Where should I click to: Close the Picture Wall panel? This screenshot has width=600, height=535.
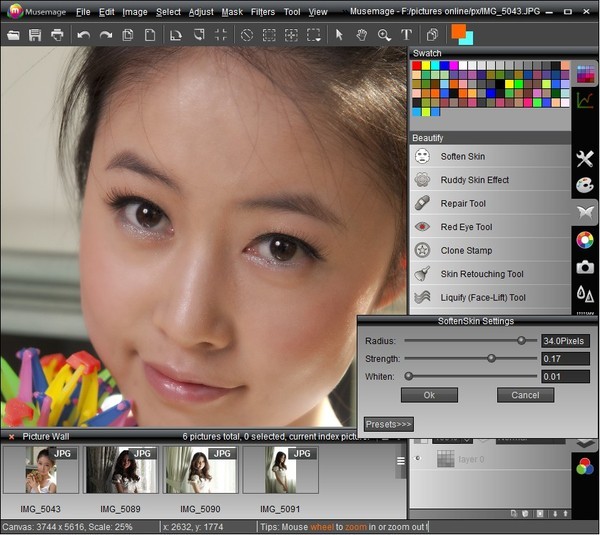pyautogui.click(x=11, y=437)
